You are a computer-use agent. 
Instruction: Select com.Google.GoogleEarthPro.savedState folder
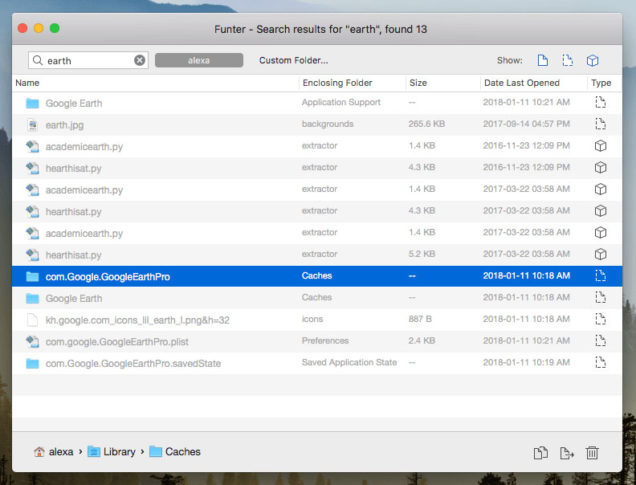coord(317,363)
